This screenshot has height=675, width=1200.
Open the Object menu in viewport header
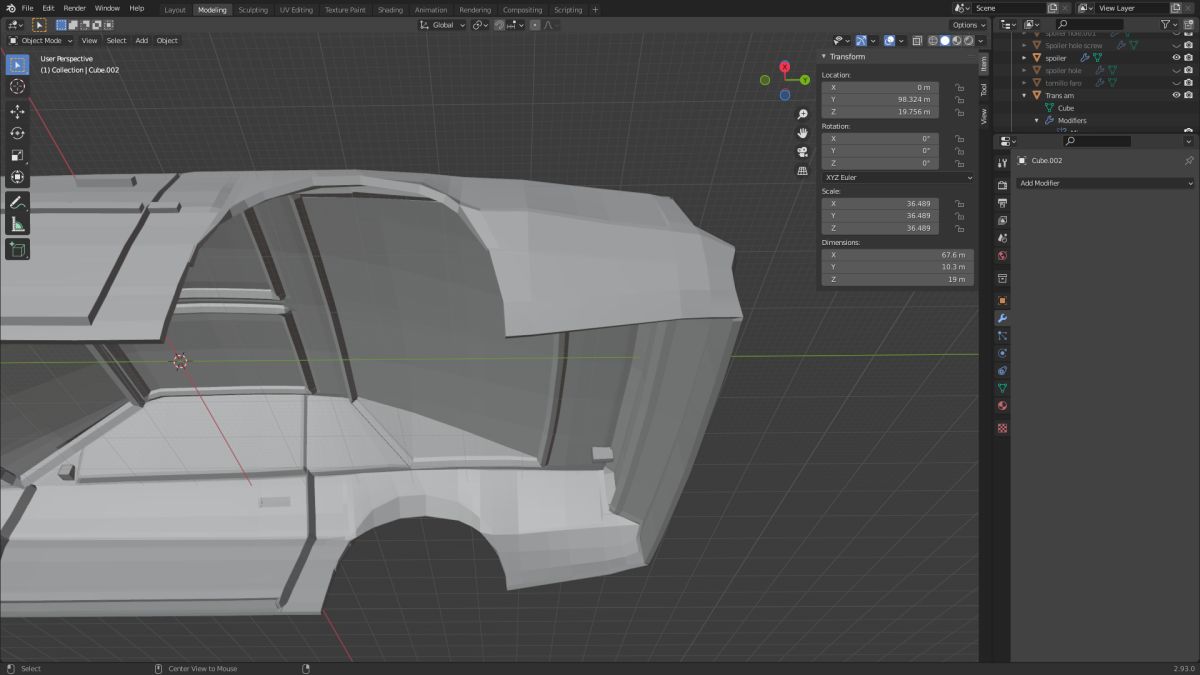click(167, 41)
